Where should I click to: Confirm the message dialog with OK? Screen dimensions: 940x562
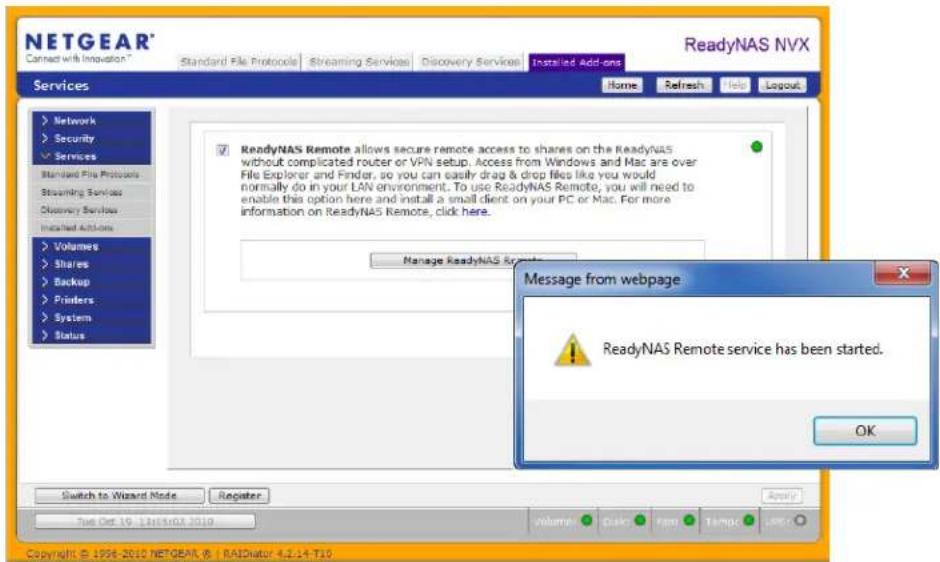tap(865, 431)
